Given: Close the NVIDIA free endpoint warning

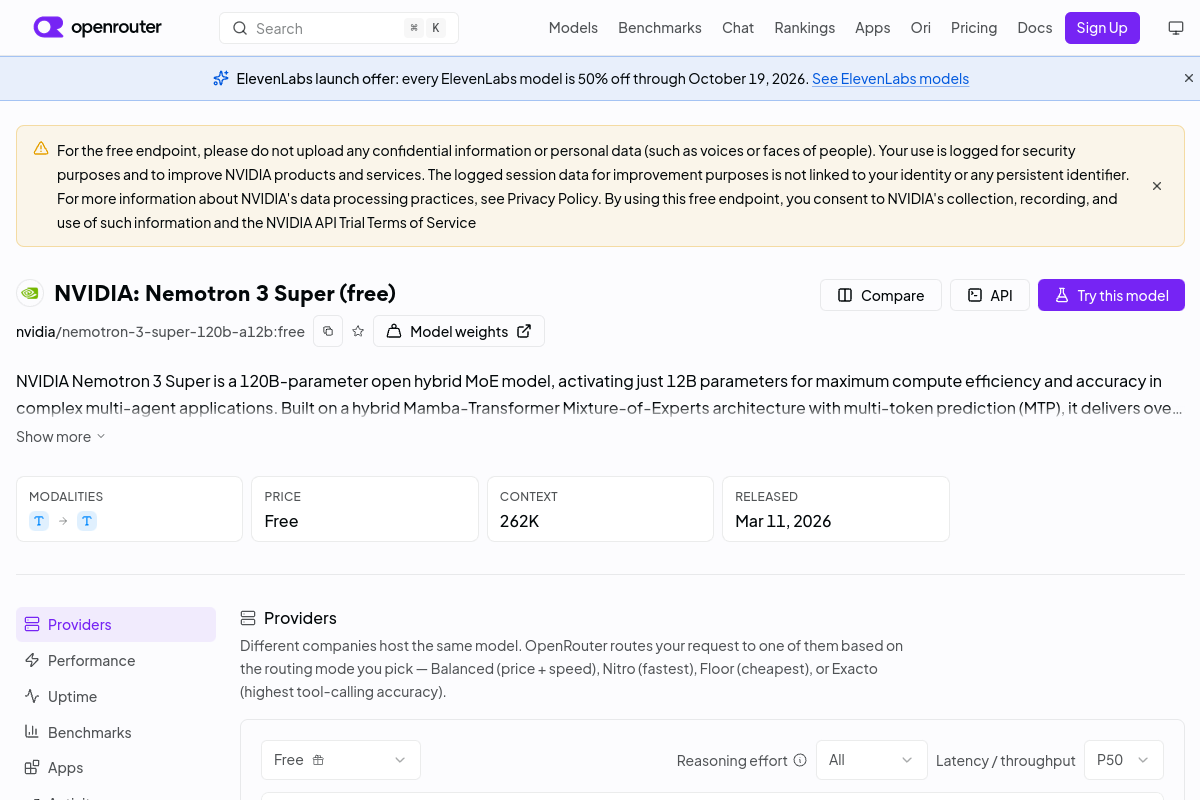Looking at the screenshot, I should (x=1157, y=186).
